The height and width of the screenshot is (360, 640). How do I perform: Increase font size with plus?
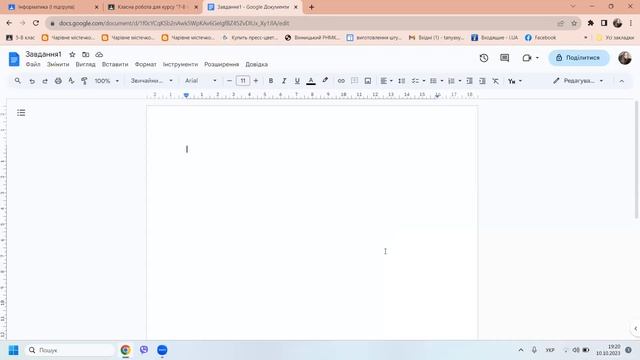coord(256,81)
